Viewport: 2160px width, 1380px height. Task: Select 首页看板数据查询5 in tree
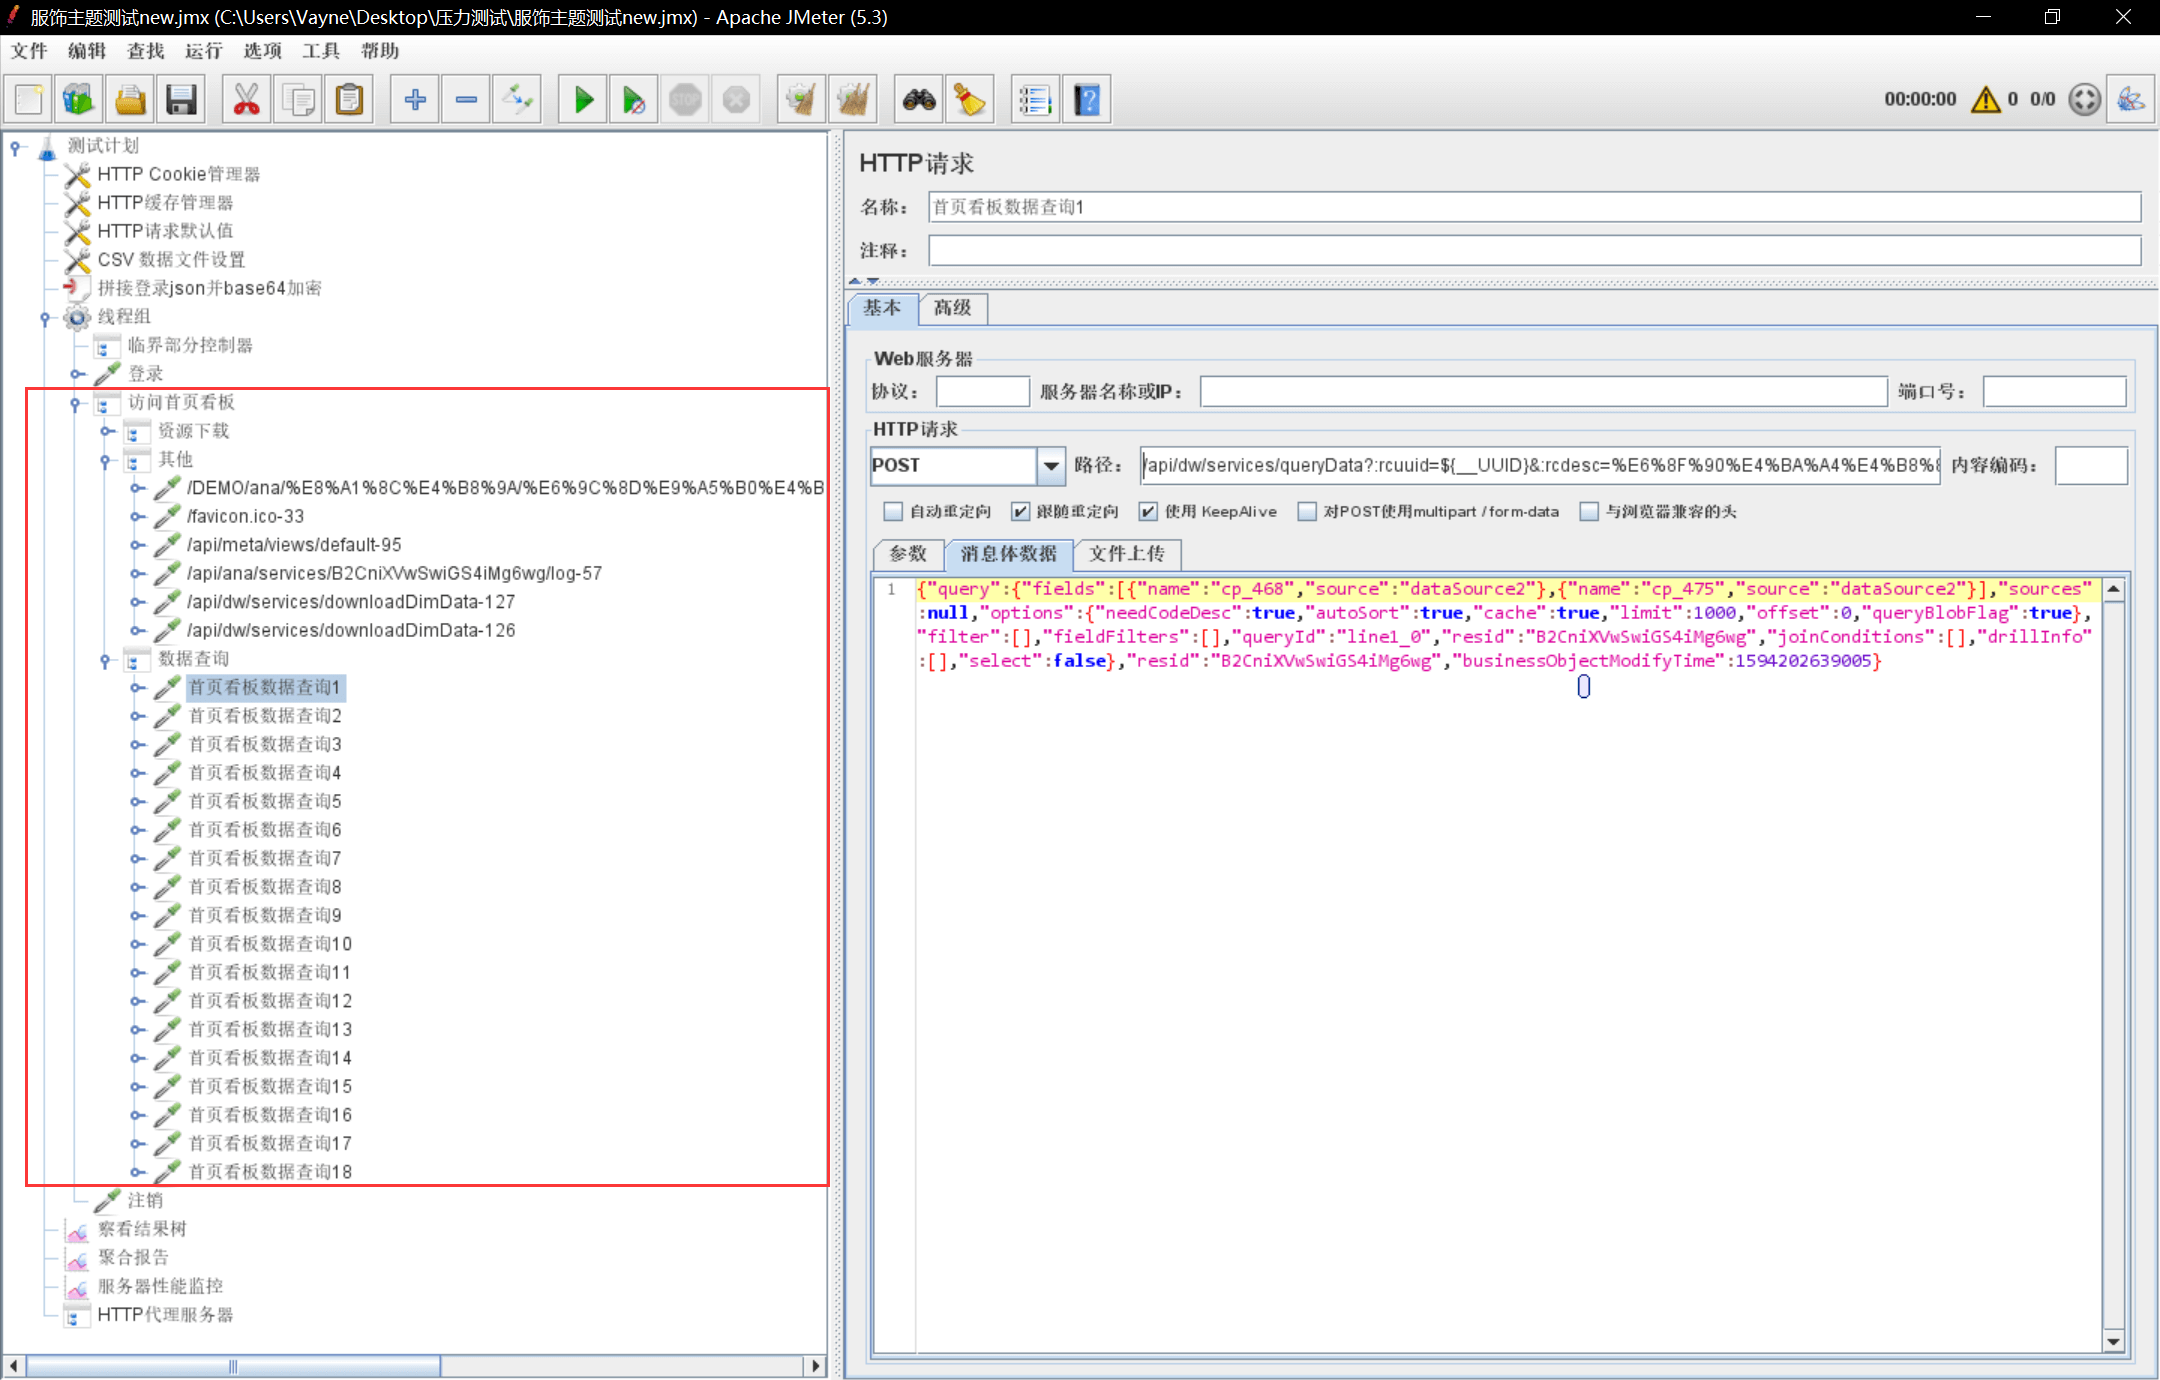[x=265, y=802]
